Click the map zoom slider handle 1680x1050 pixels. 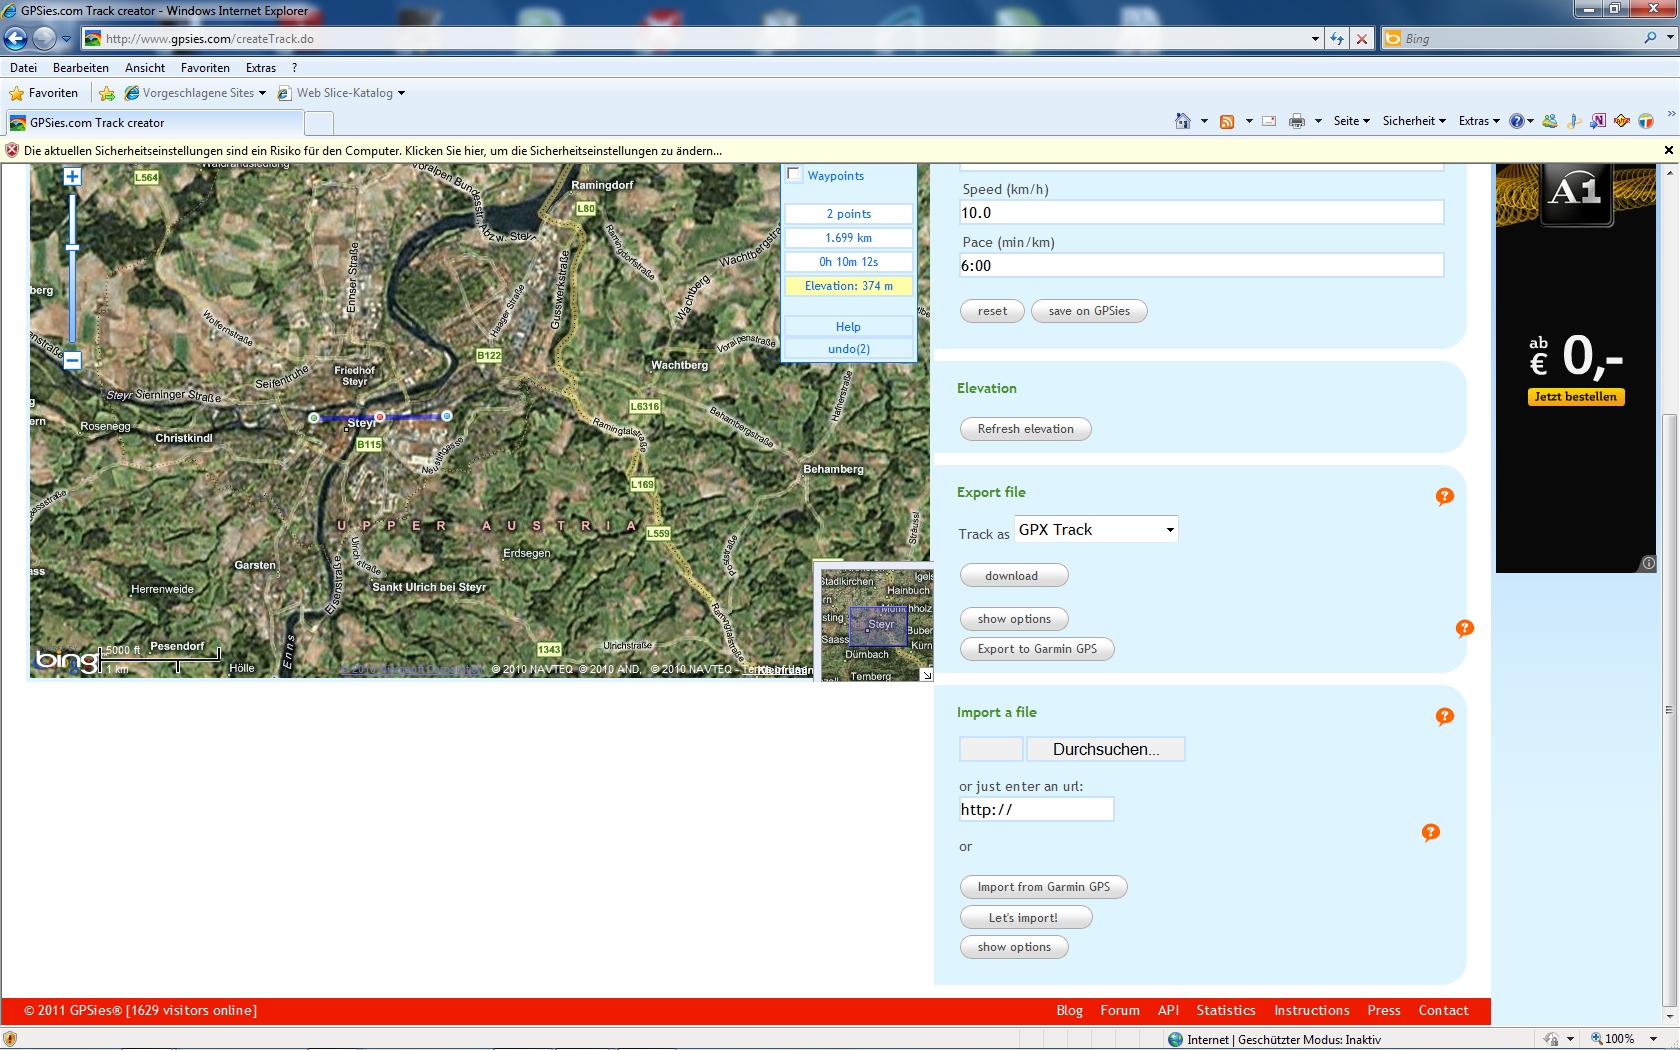point(72,247)
